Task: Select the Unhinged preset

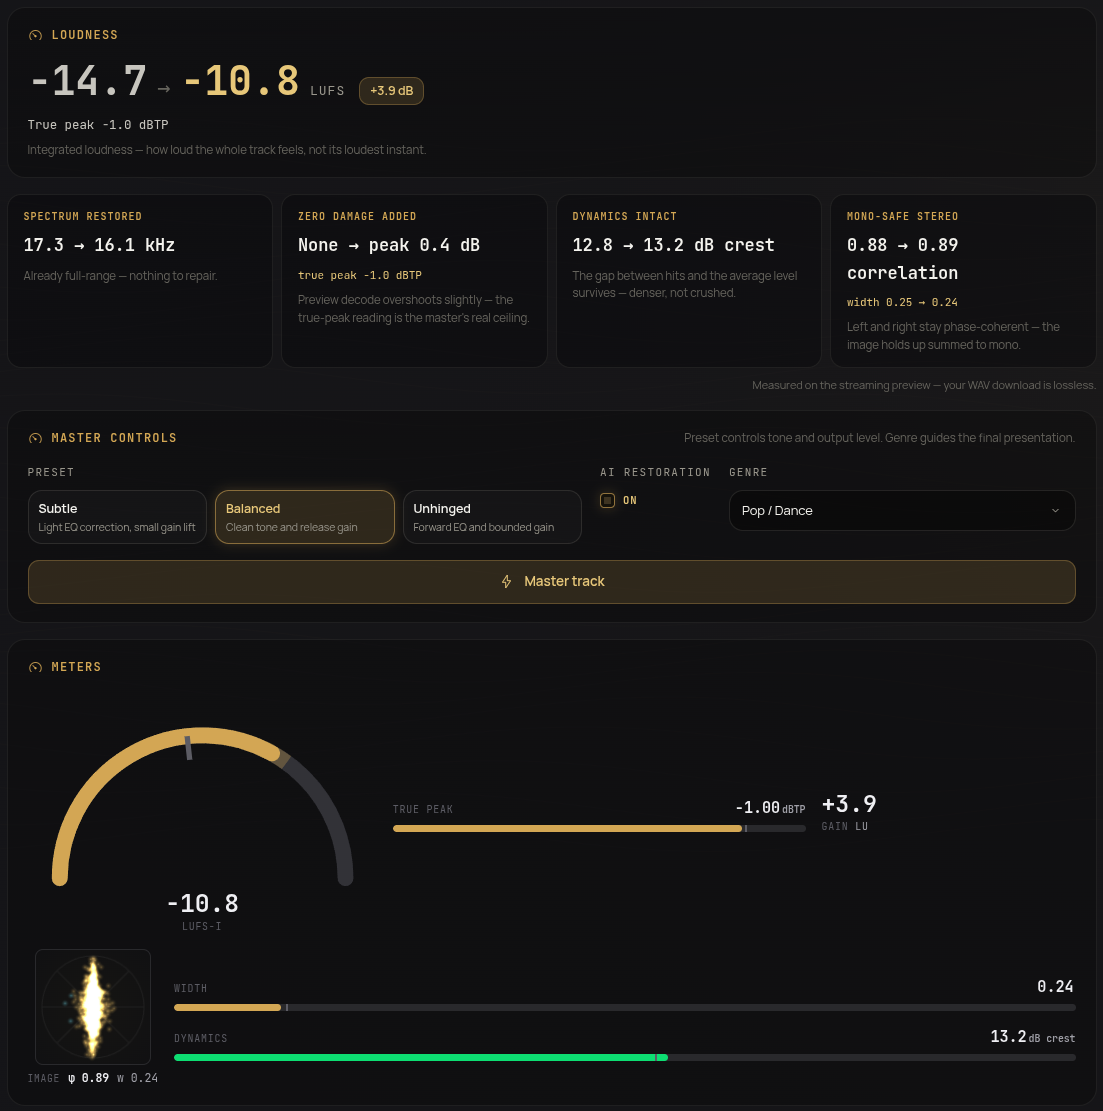Action: click(x=492, y=517)
